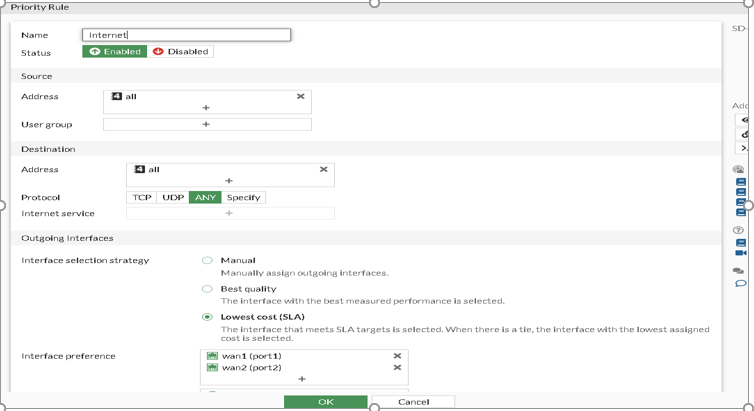
Task: Add an entry to User group
Action: 206,125
